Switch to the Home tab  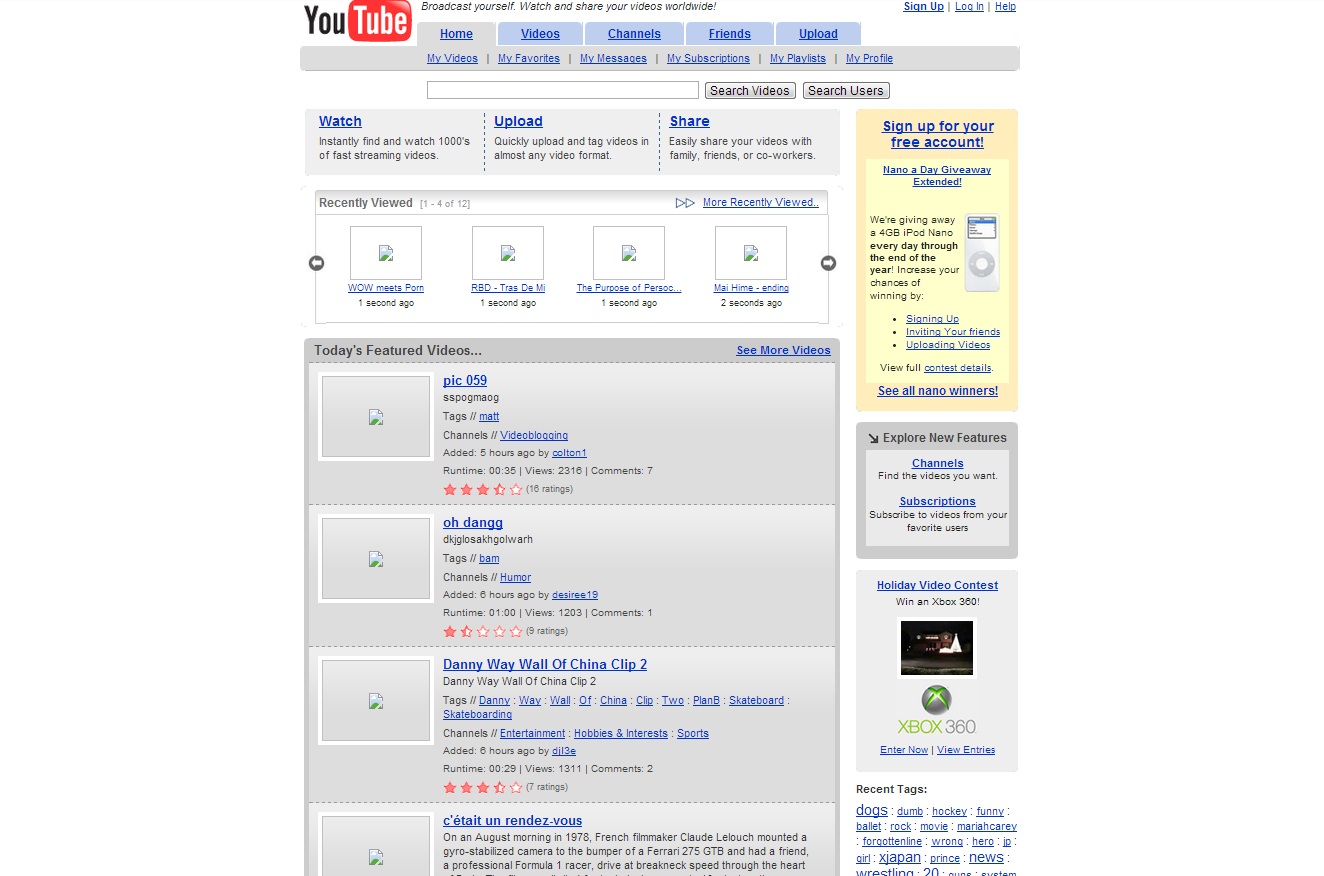coord(456,34)
